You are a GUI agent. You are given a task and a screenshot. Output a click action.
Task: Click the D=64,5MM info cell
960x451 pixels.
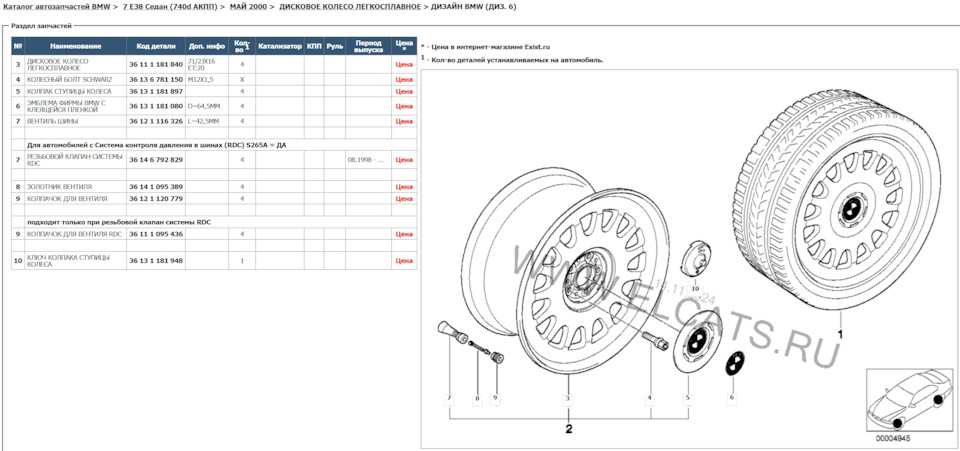click(x=207, y=106)
